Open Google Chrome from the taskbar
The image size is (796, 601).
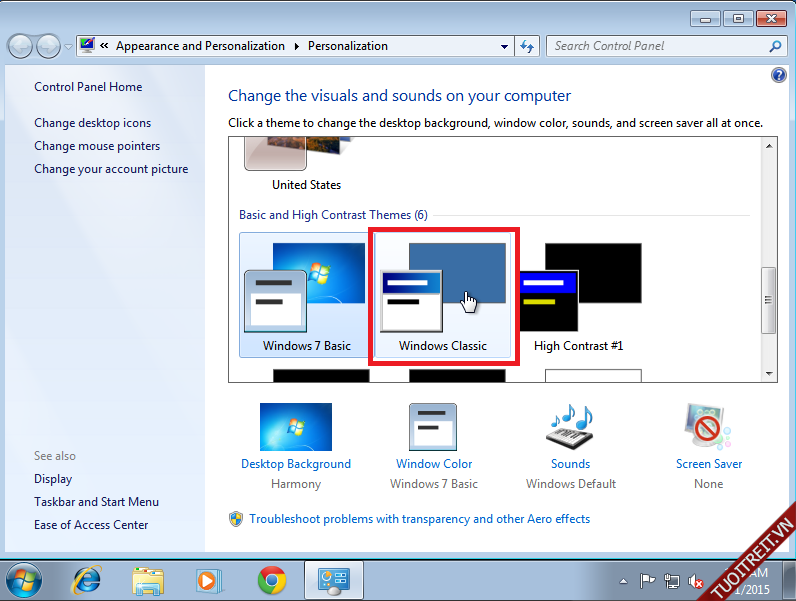(271, 580)
